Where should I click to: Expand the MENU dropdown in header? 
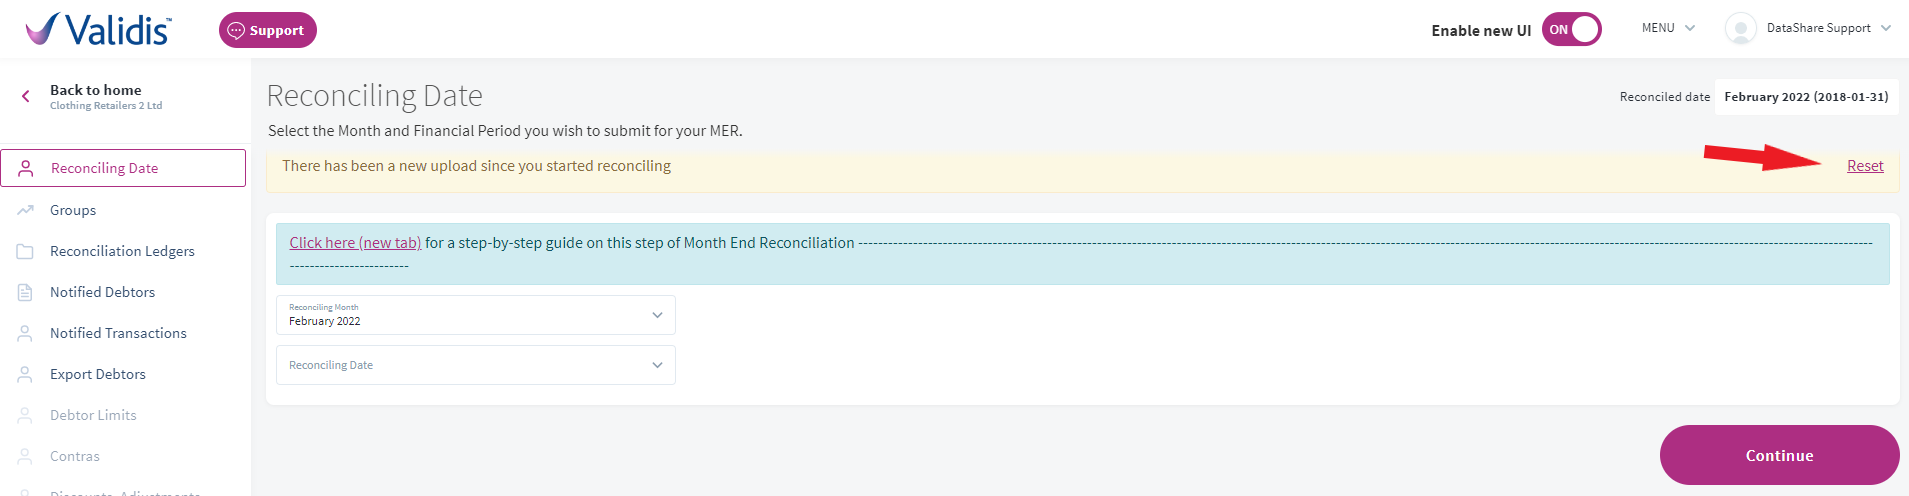click(x=1668, y=28)
